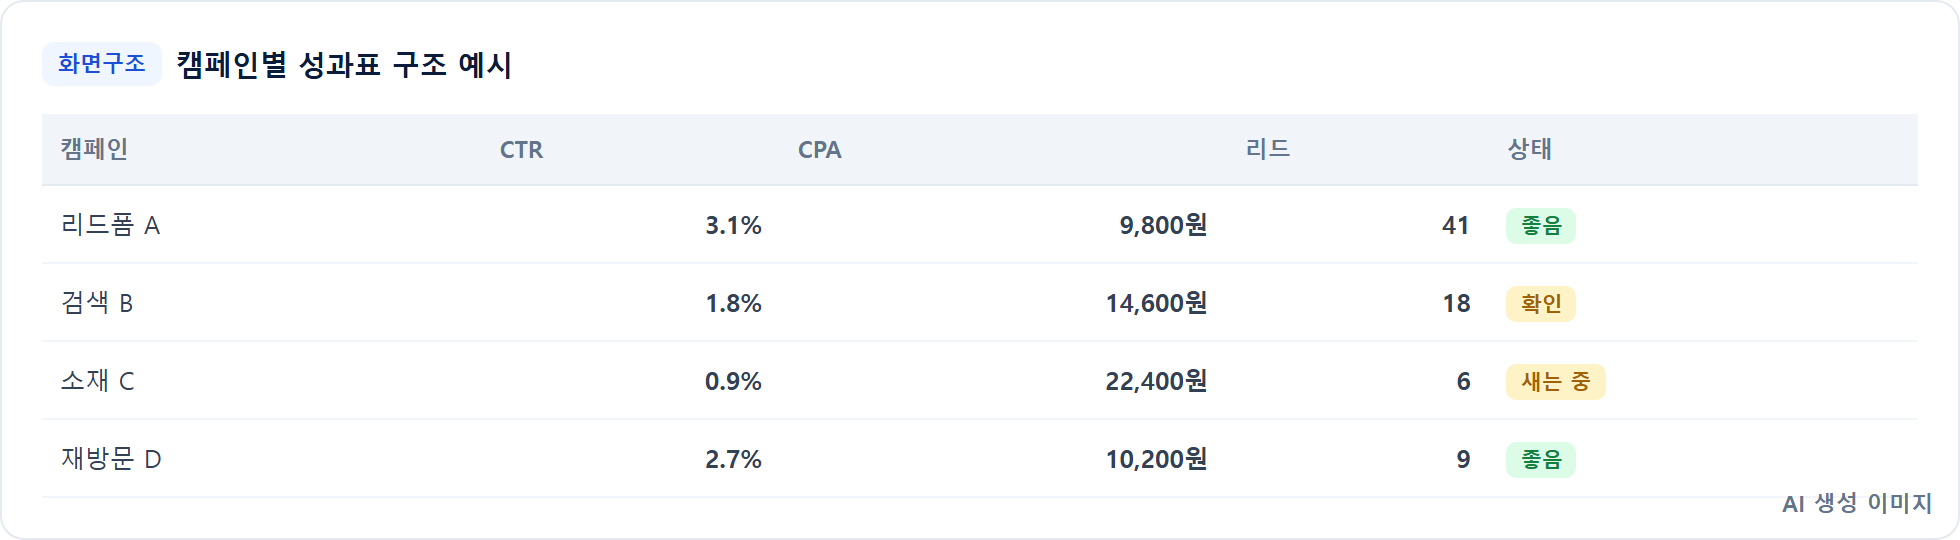Click the 3.1% CTR value
Screen dimensions: 1960x540
(x=733, y=226)
